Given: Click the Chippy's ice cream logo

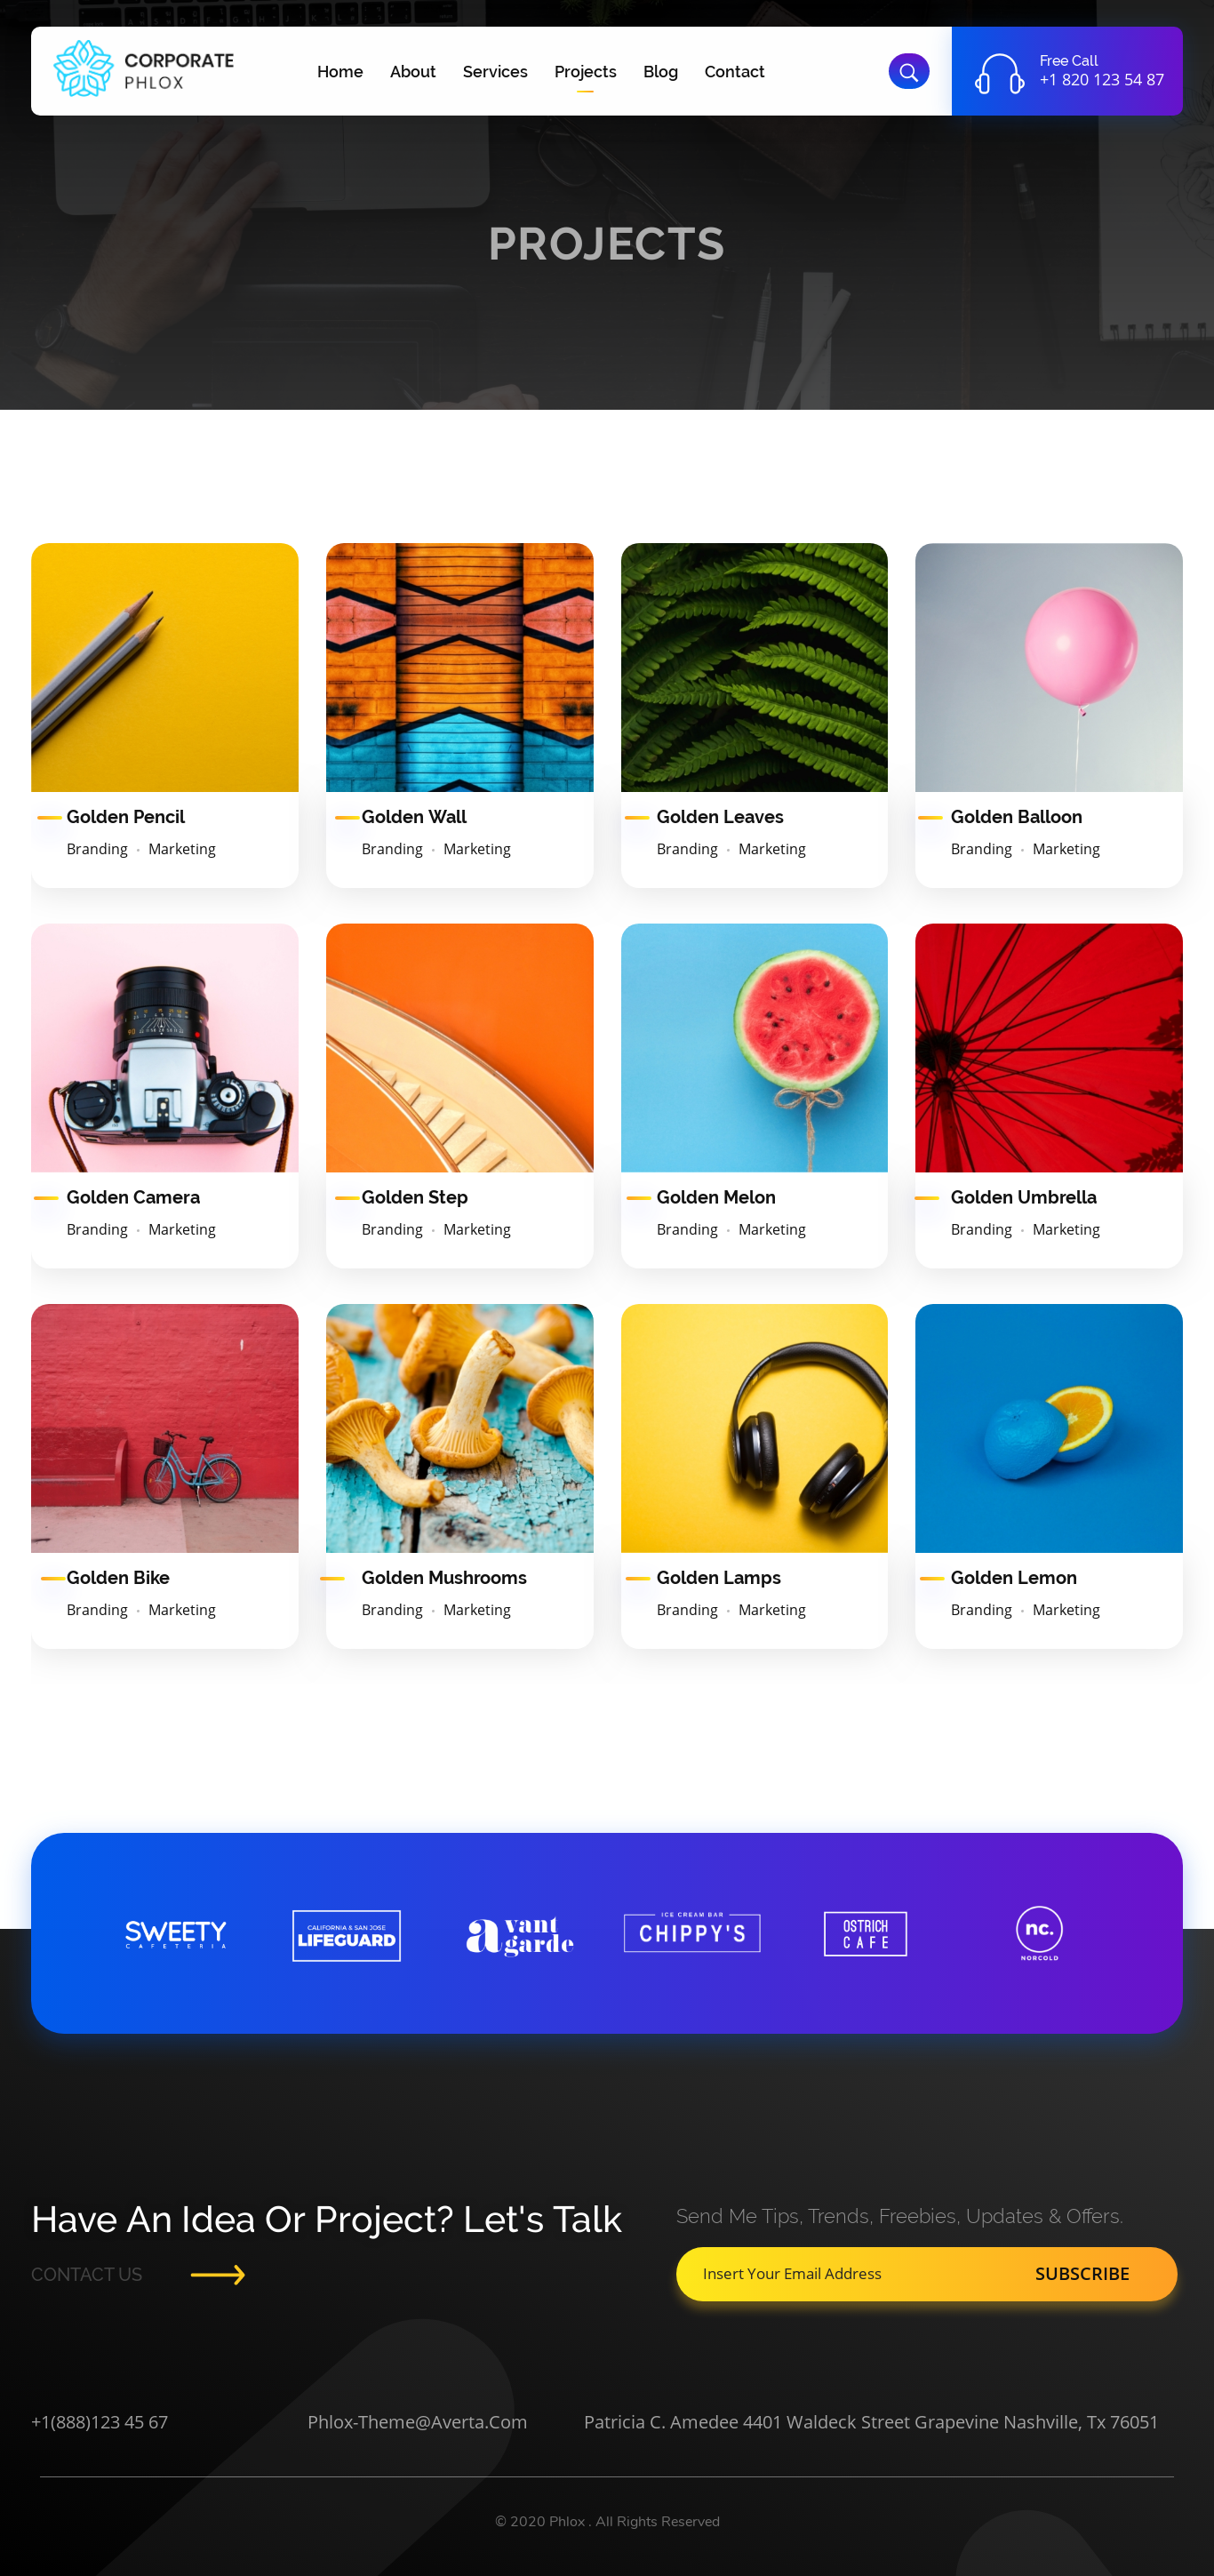Looking at the screenshot, I should (x=692, y=1932).
